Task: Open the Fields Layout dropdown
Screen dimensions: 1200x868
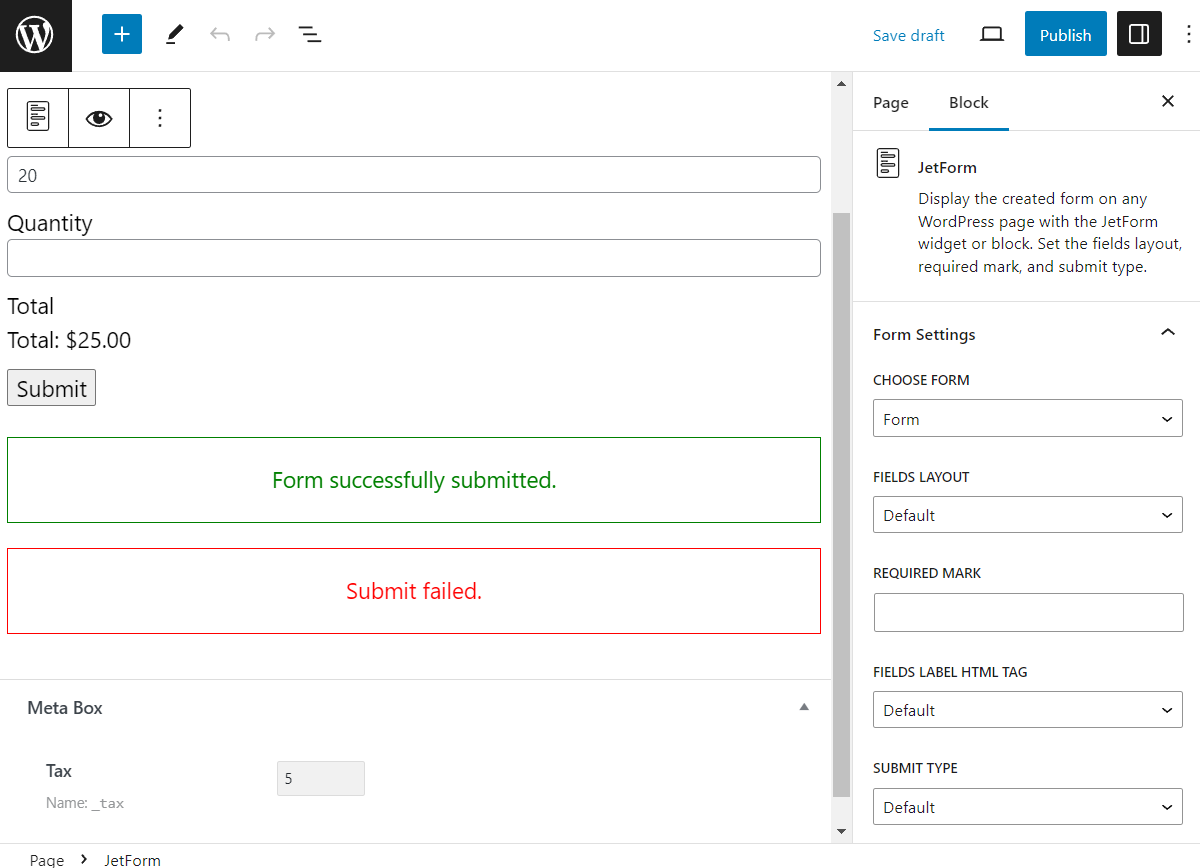Action: [x=1027, y=514]
